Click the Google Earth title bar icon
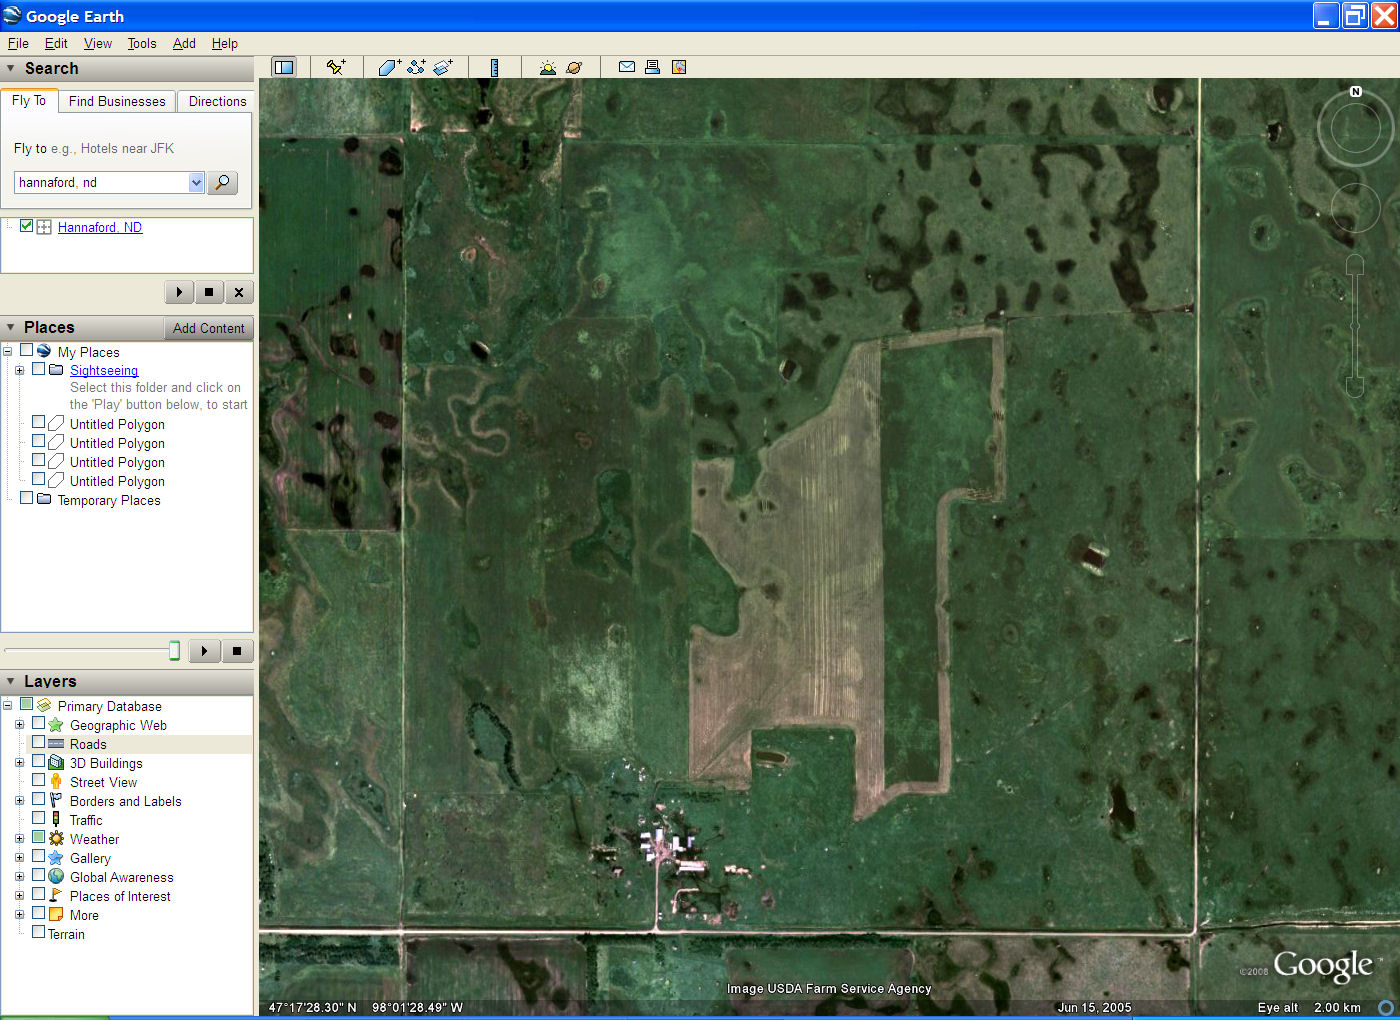Viewport: 1400px width, 1020px height. tap(12, 16)
